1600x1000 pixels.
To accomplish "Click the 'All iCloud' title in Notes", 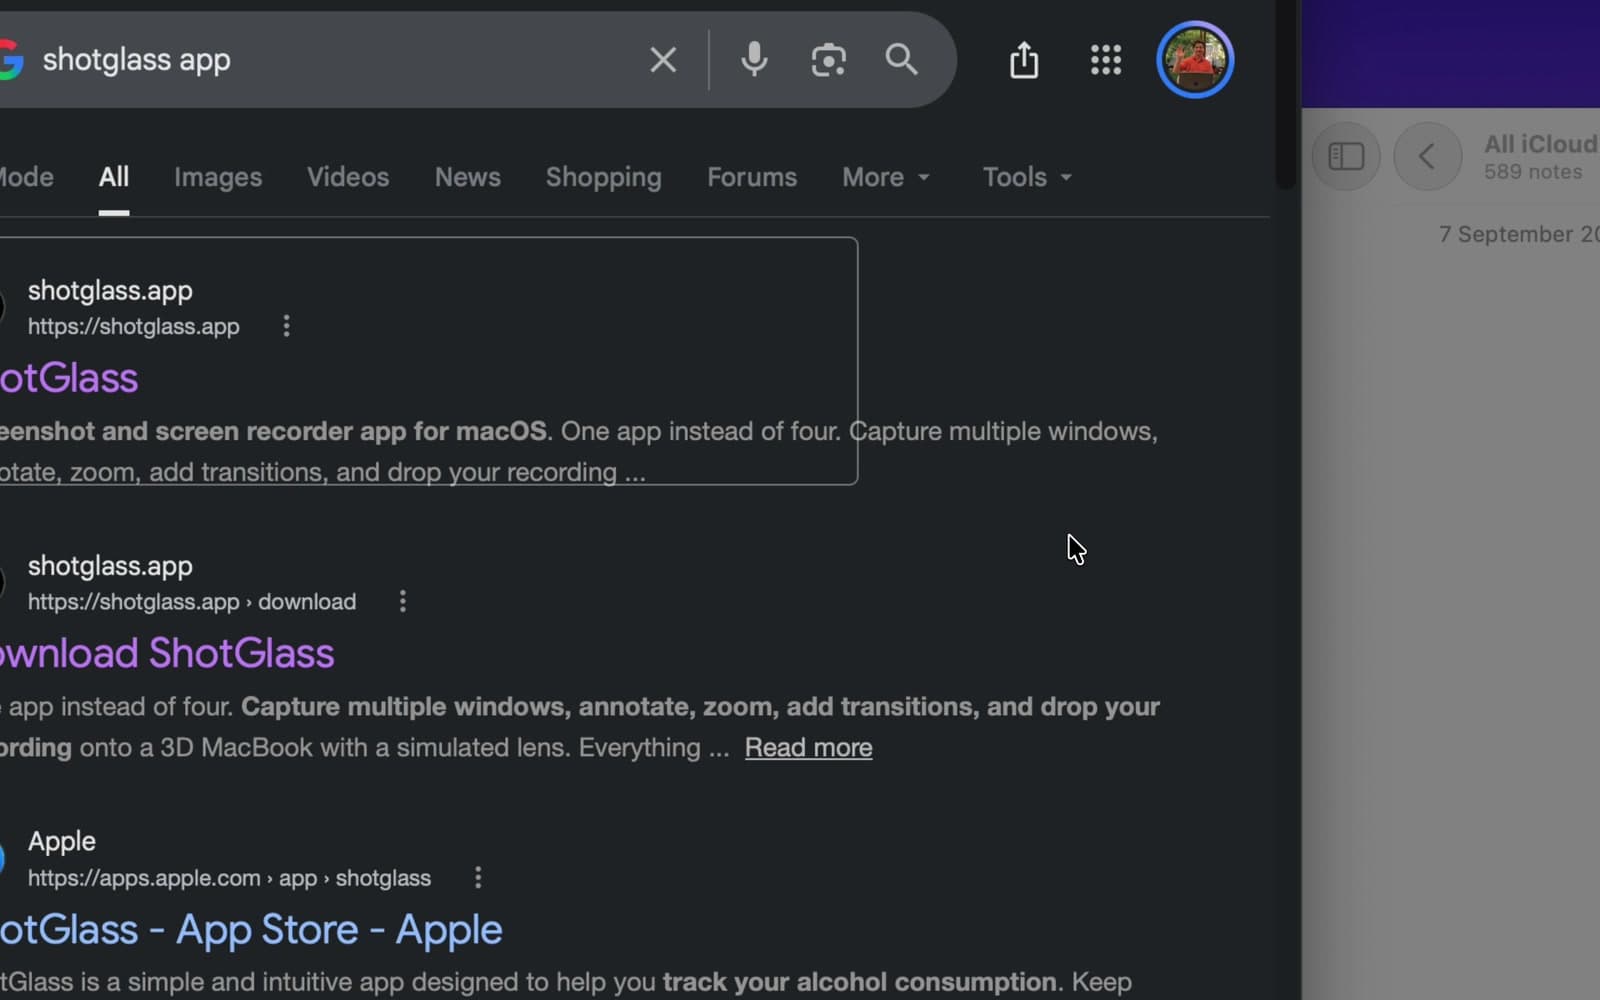I will coord(1541,144).
